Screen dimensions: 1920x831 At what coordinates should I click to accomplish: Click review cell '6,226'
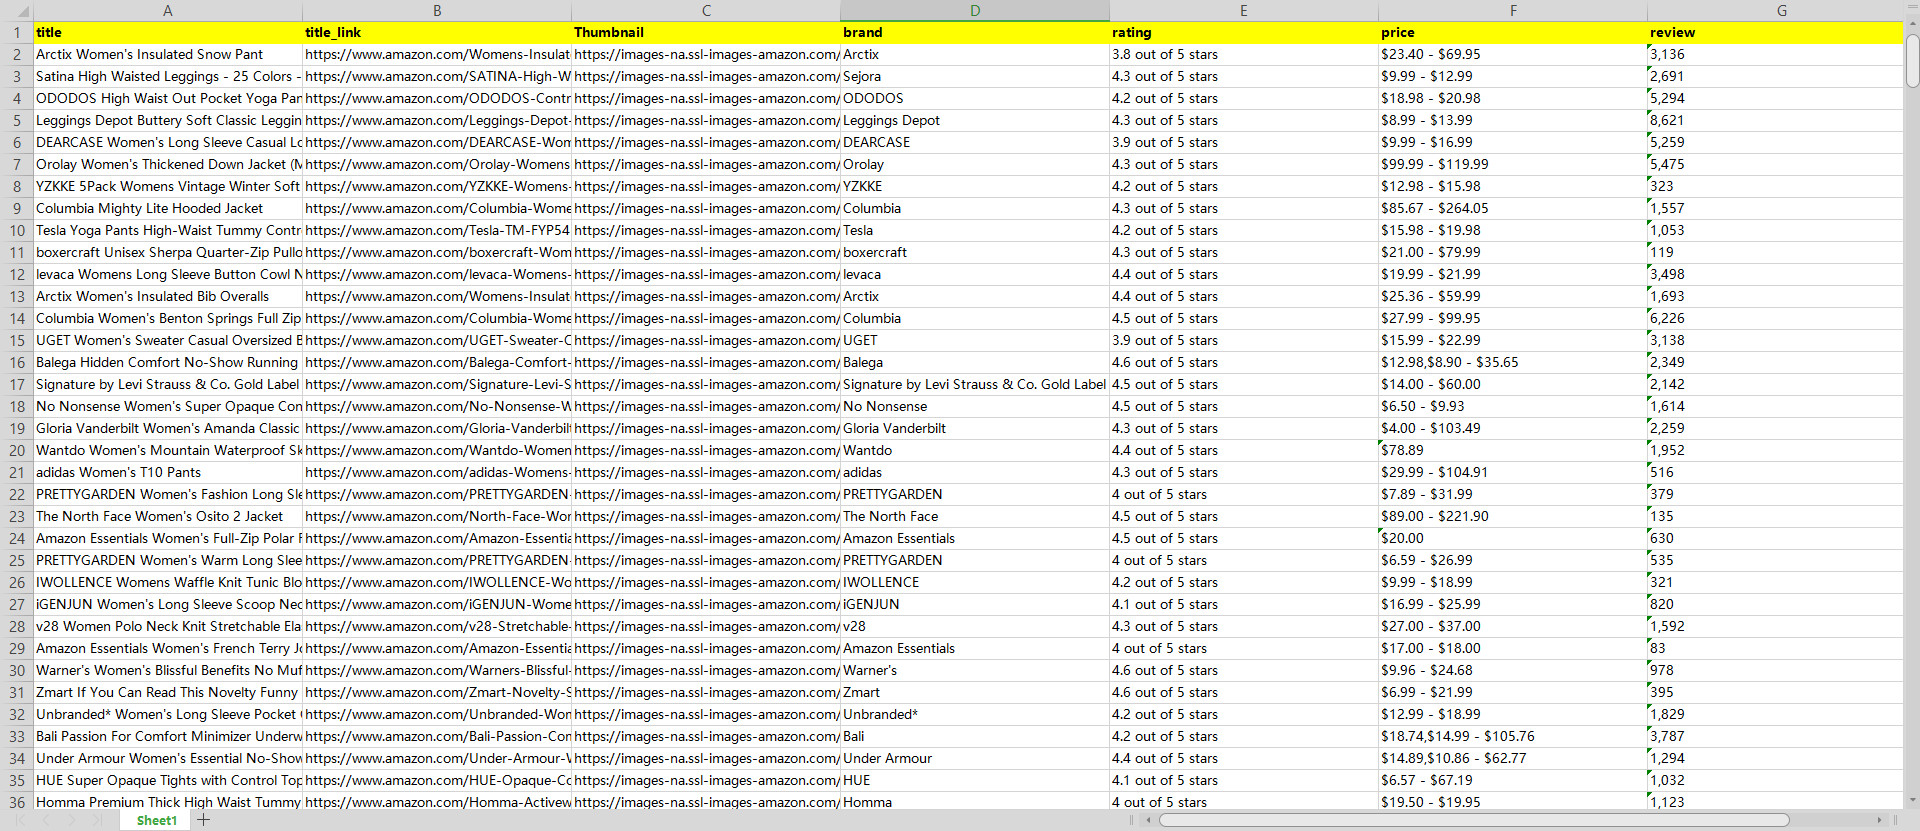[1776, 318]
